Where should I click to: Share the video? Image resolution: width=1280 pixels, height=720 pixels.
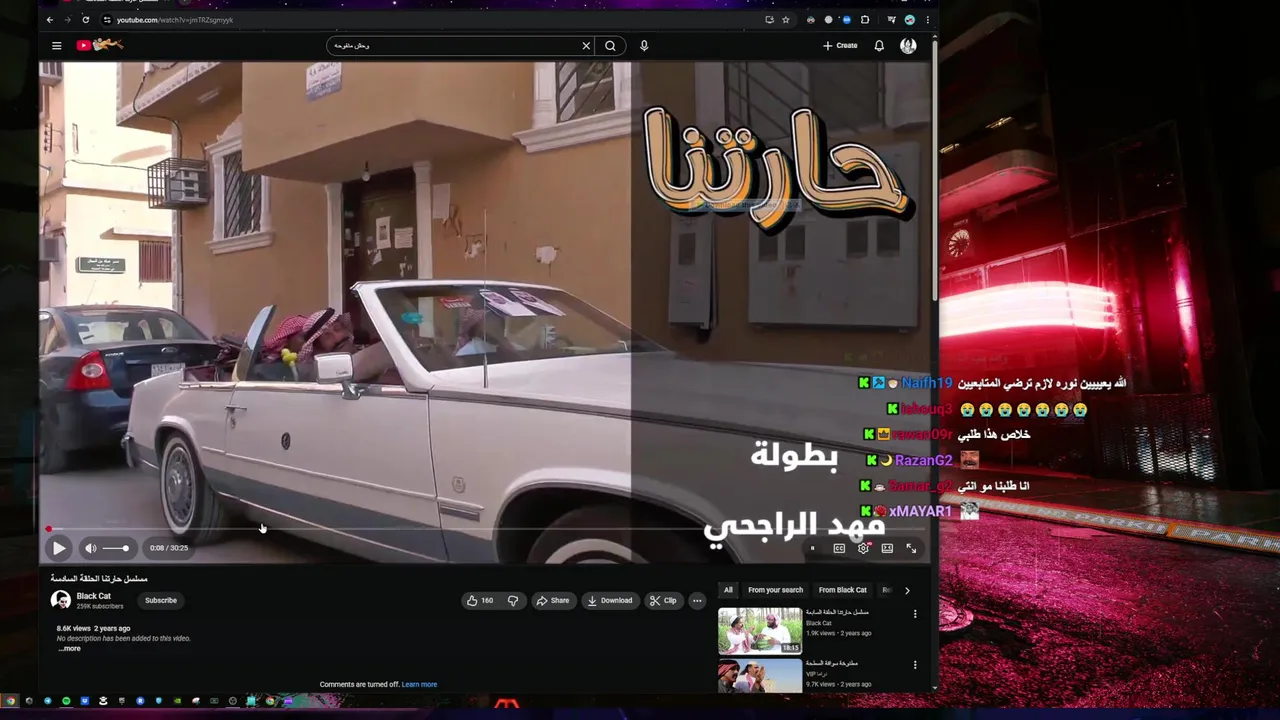click(552, 601)
